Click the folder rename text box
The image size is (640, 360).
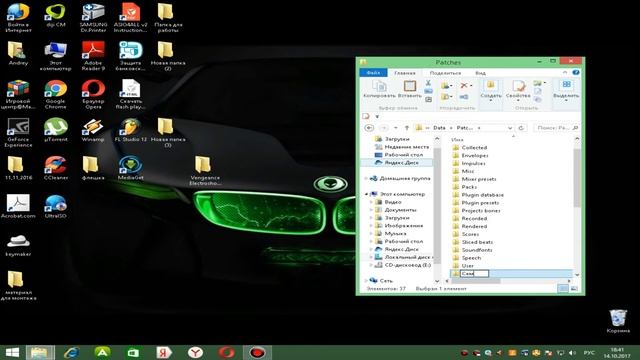click(x=474, y=273)
